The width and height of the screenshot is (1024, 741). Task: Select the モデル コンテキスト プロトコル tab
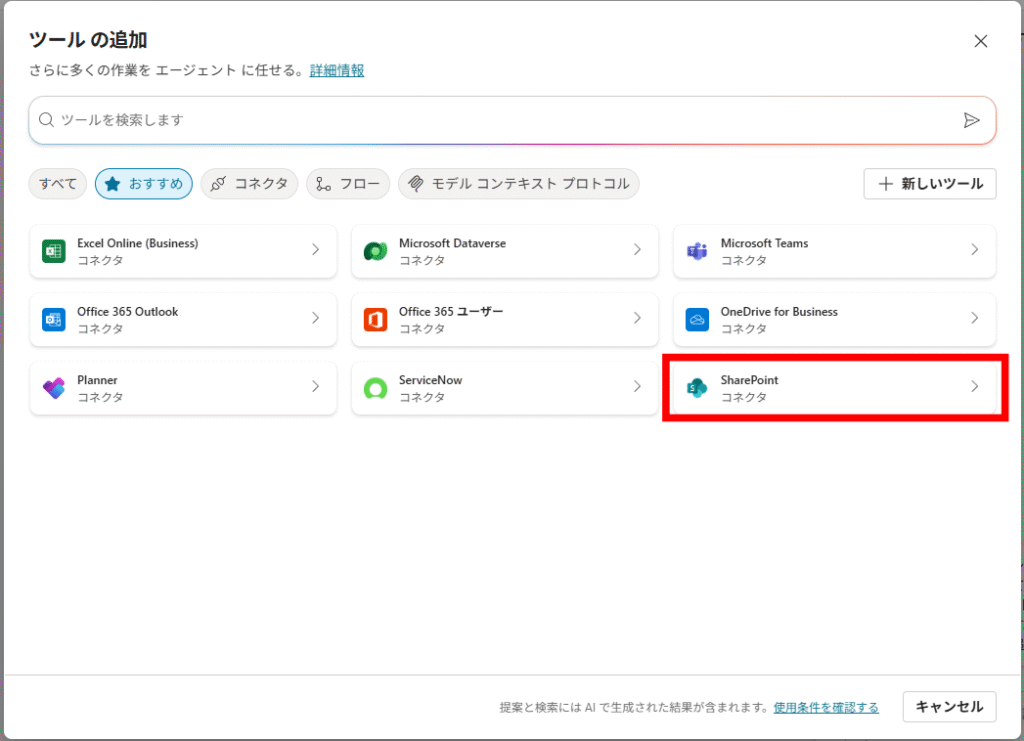coord(519,183)
